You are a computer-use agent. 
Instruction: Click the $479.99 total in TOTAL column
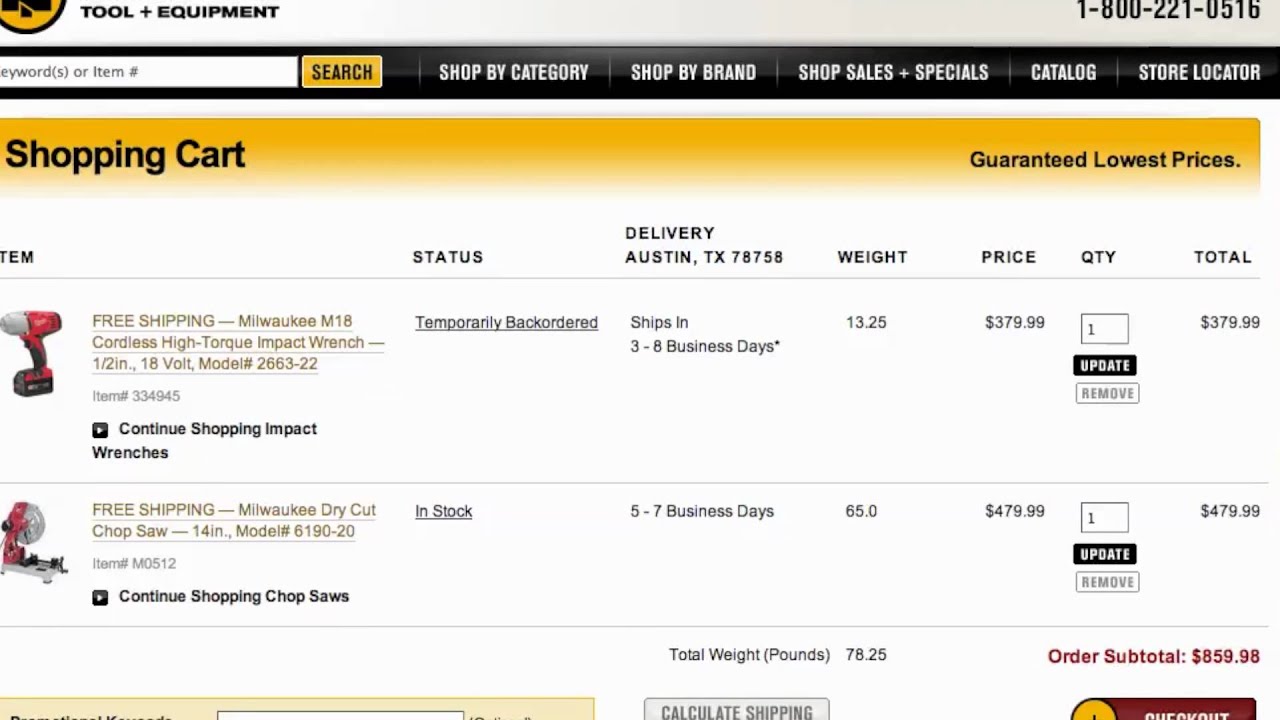tap(1230, 511)
